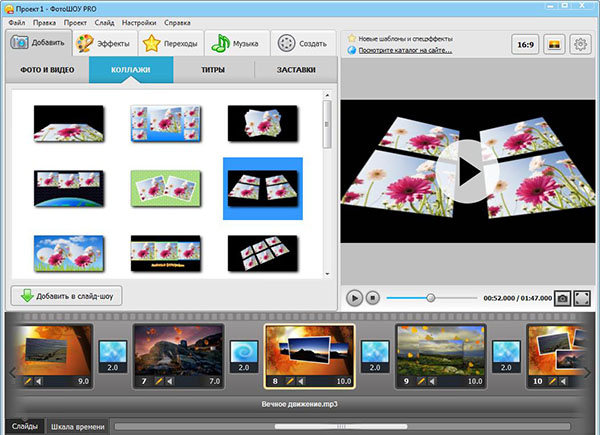600x435 pixels.
Task: Open the Переходы tab
Action: (x=170, y=44)
